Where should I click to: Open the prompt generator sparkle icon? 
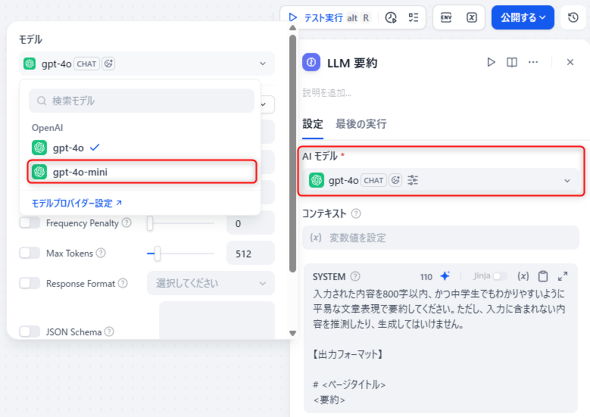445,276
